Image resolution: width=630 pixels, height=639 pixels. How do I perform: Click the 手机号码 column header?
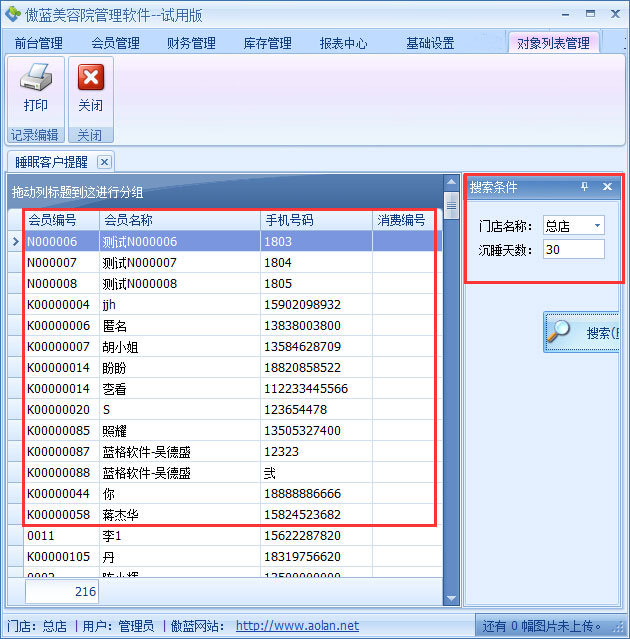[290, 220]
